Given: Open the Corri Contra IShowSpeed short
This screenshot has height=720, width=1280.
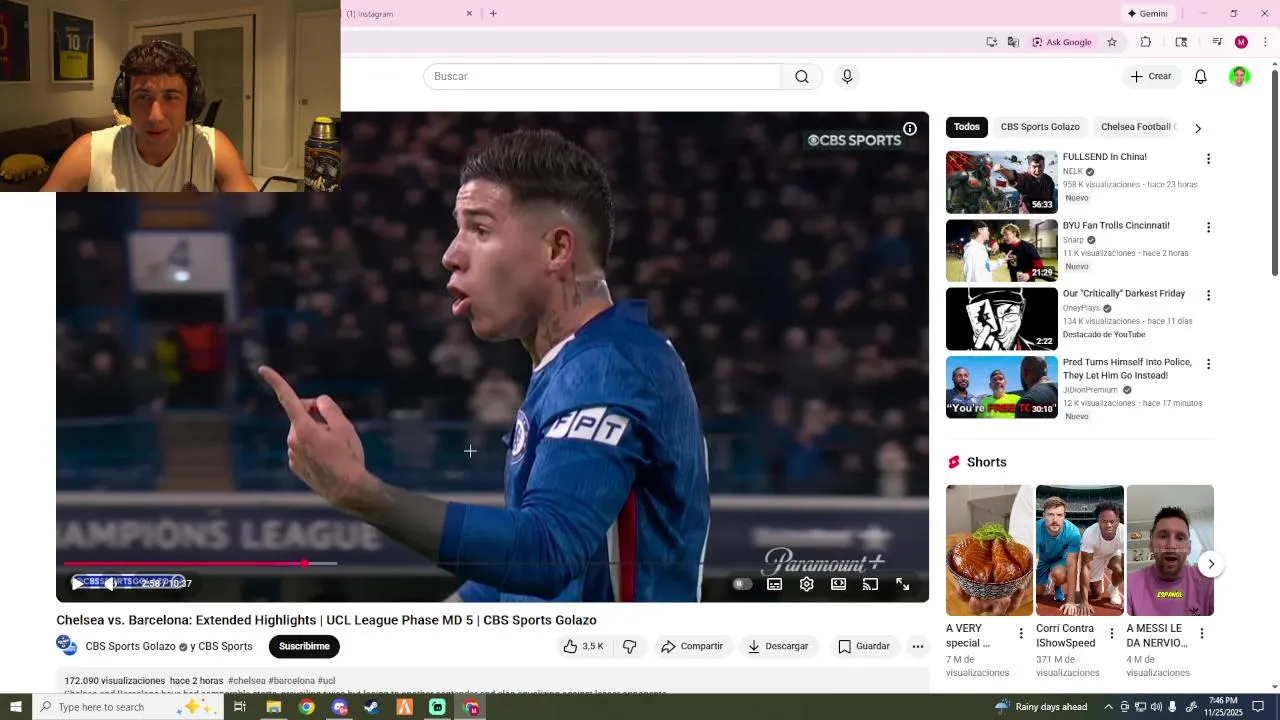Looking at the screenshot, I should [1079, 550].
